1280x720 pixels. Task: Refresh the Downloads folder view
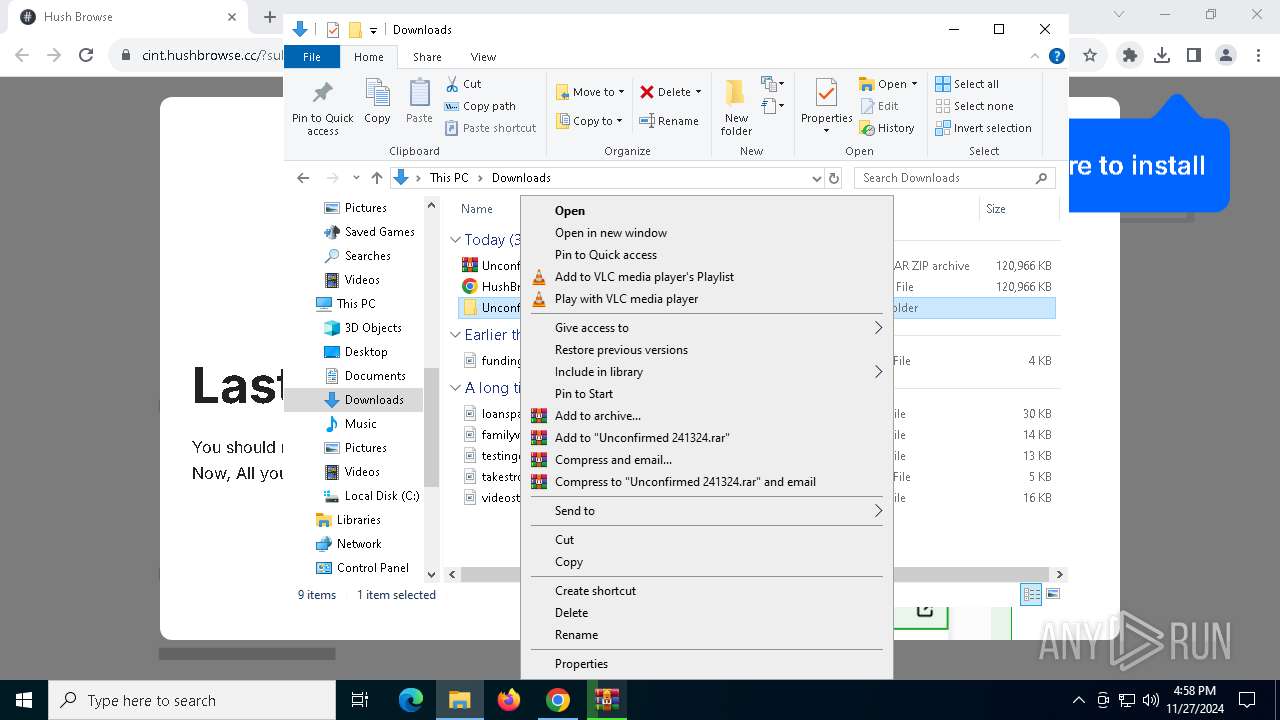coord(834,178)
